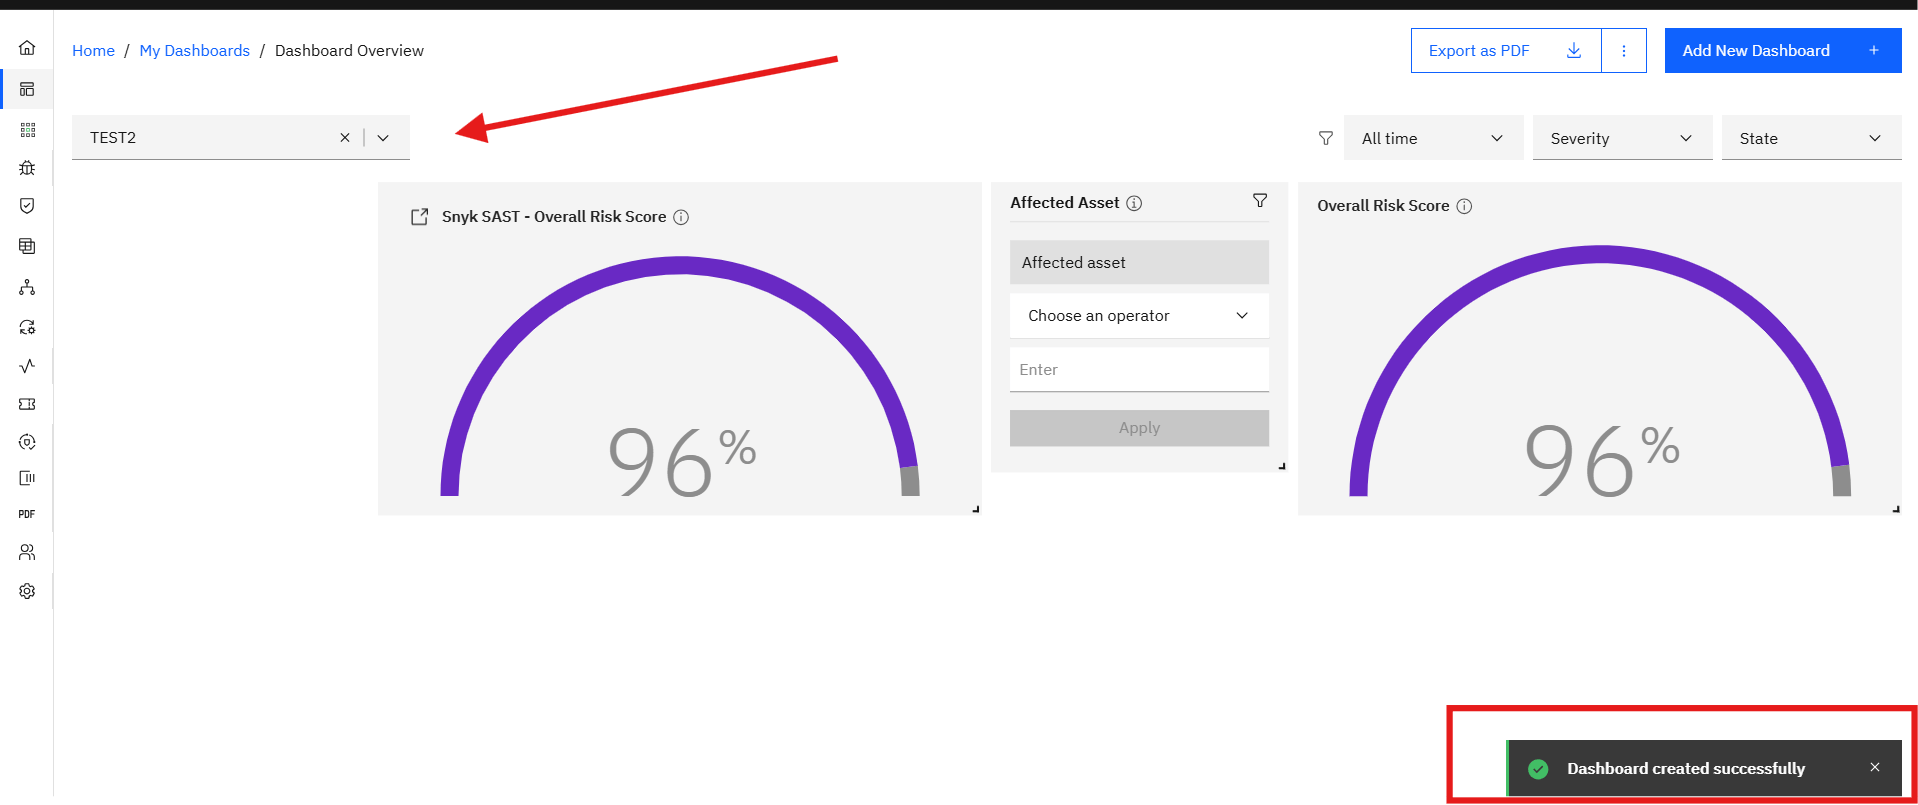Open the shield checkmark sidebar icon
The image size is (1918, 805).
[27, 206]
